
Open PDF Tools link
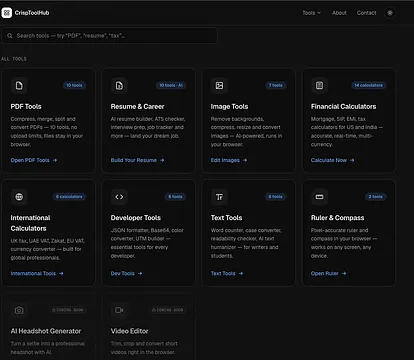pyautogui.click(x=34, y=160)
